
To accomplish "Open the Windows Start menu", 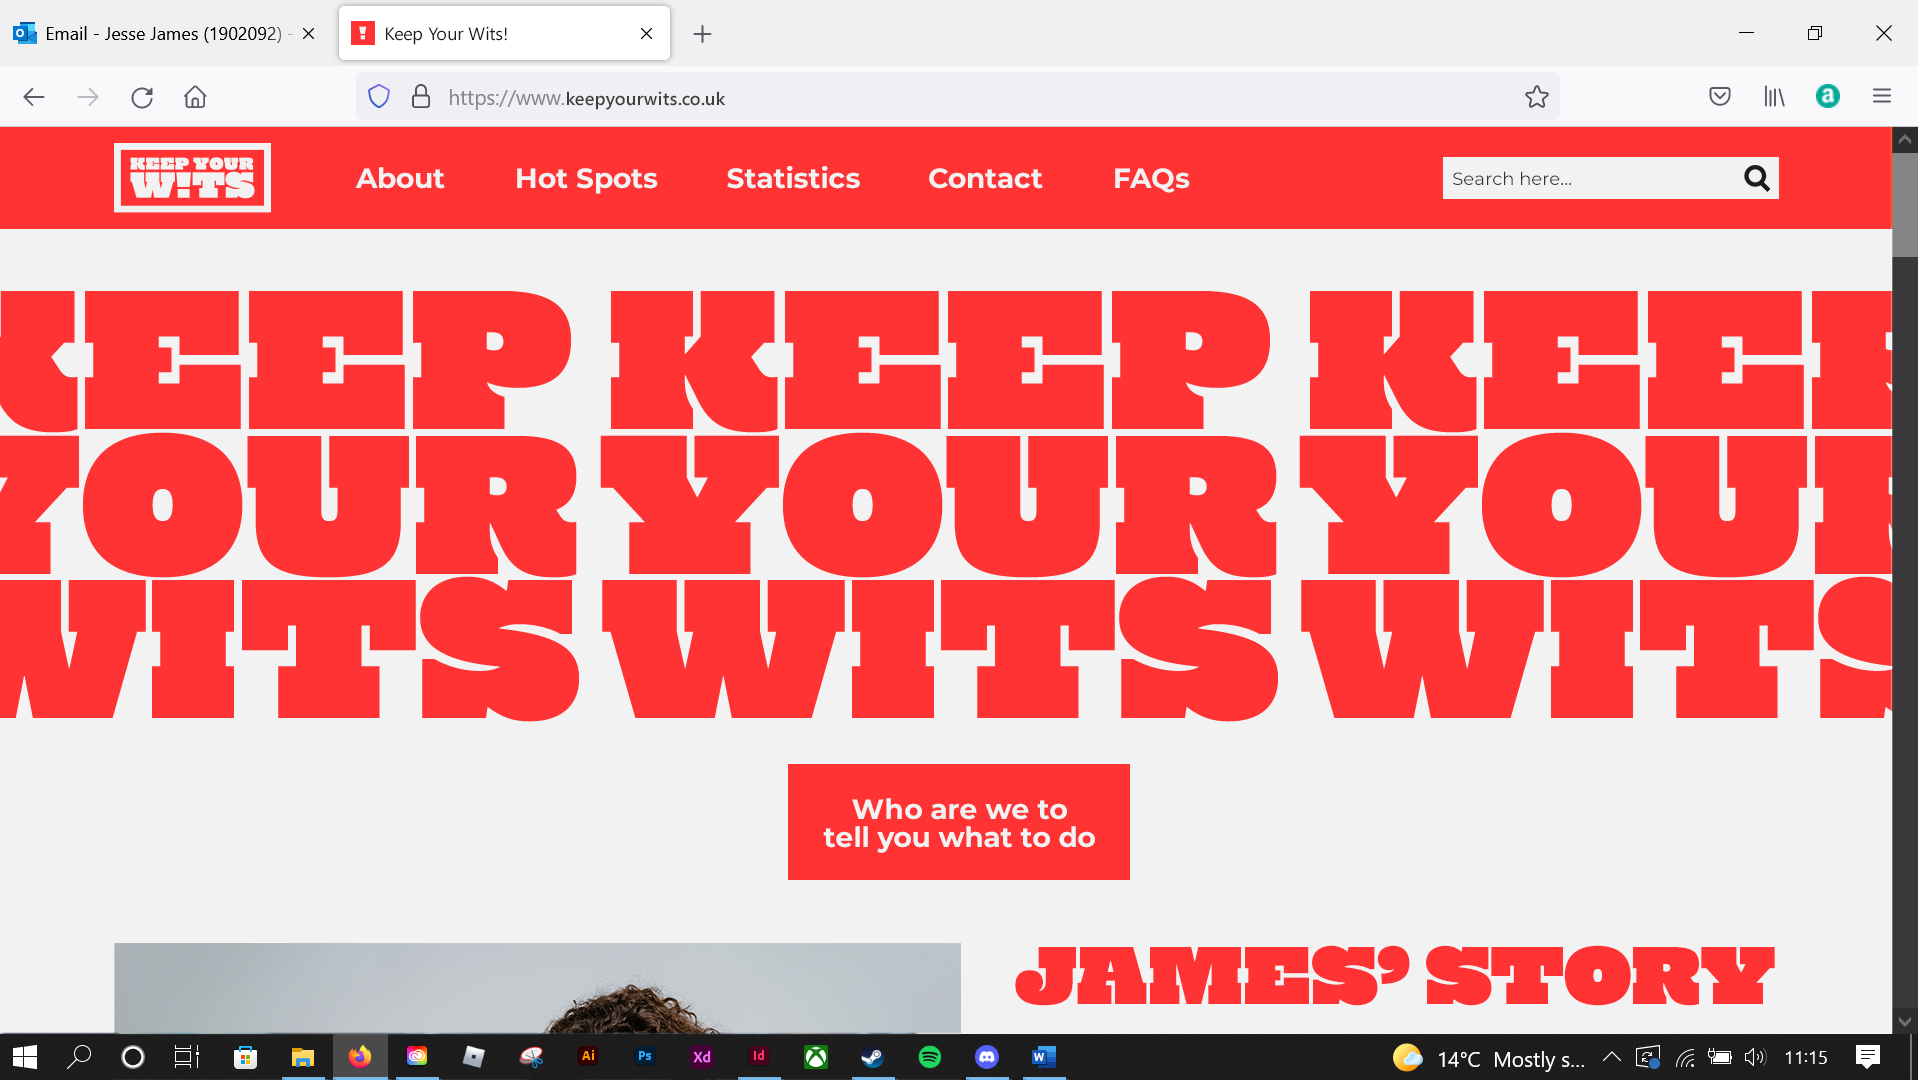I will [25, 1057].
